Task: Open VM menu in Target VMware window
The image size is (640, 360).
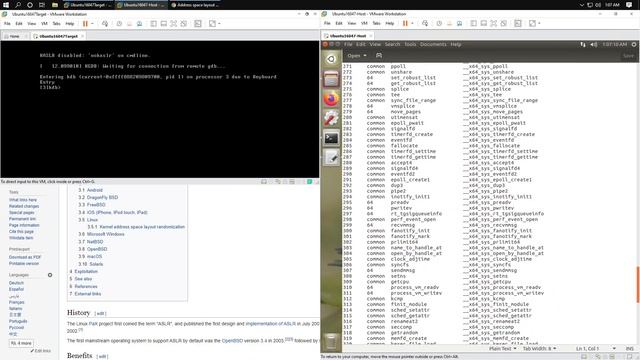Action: click(44, 24)
